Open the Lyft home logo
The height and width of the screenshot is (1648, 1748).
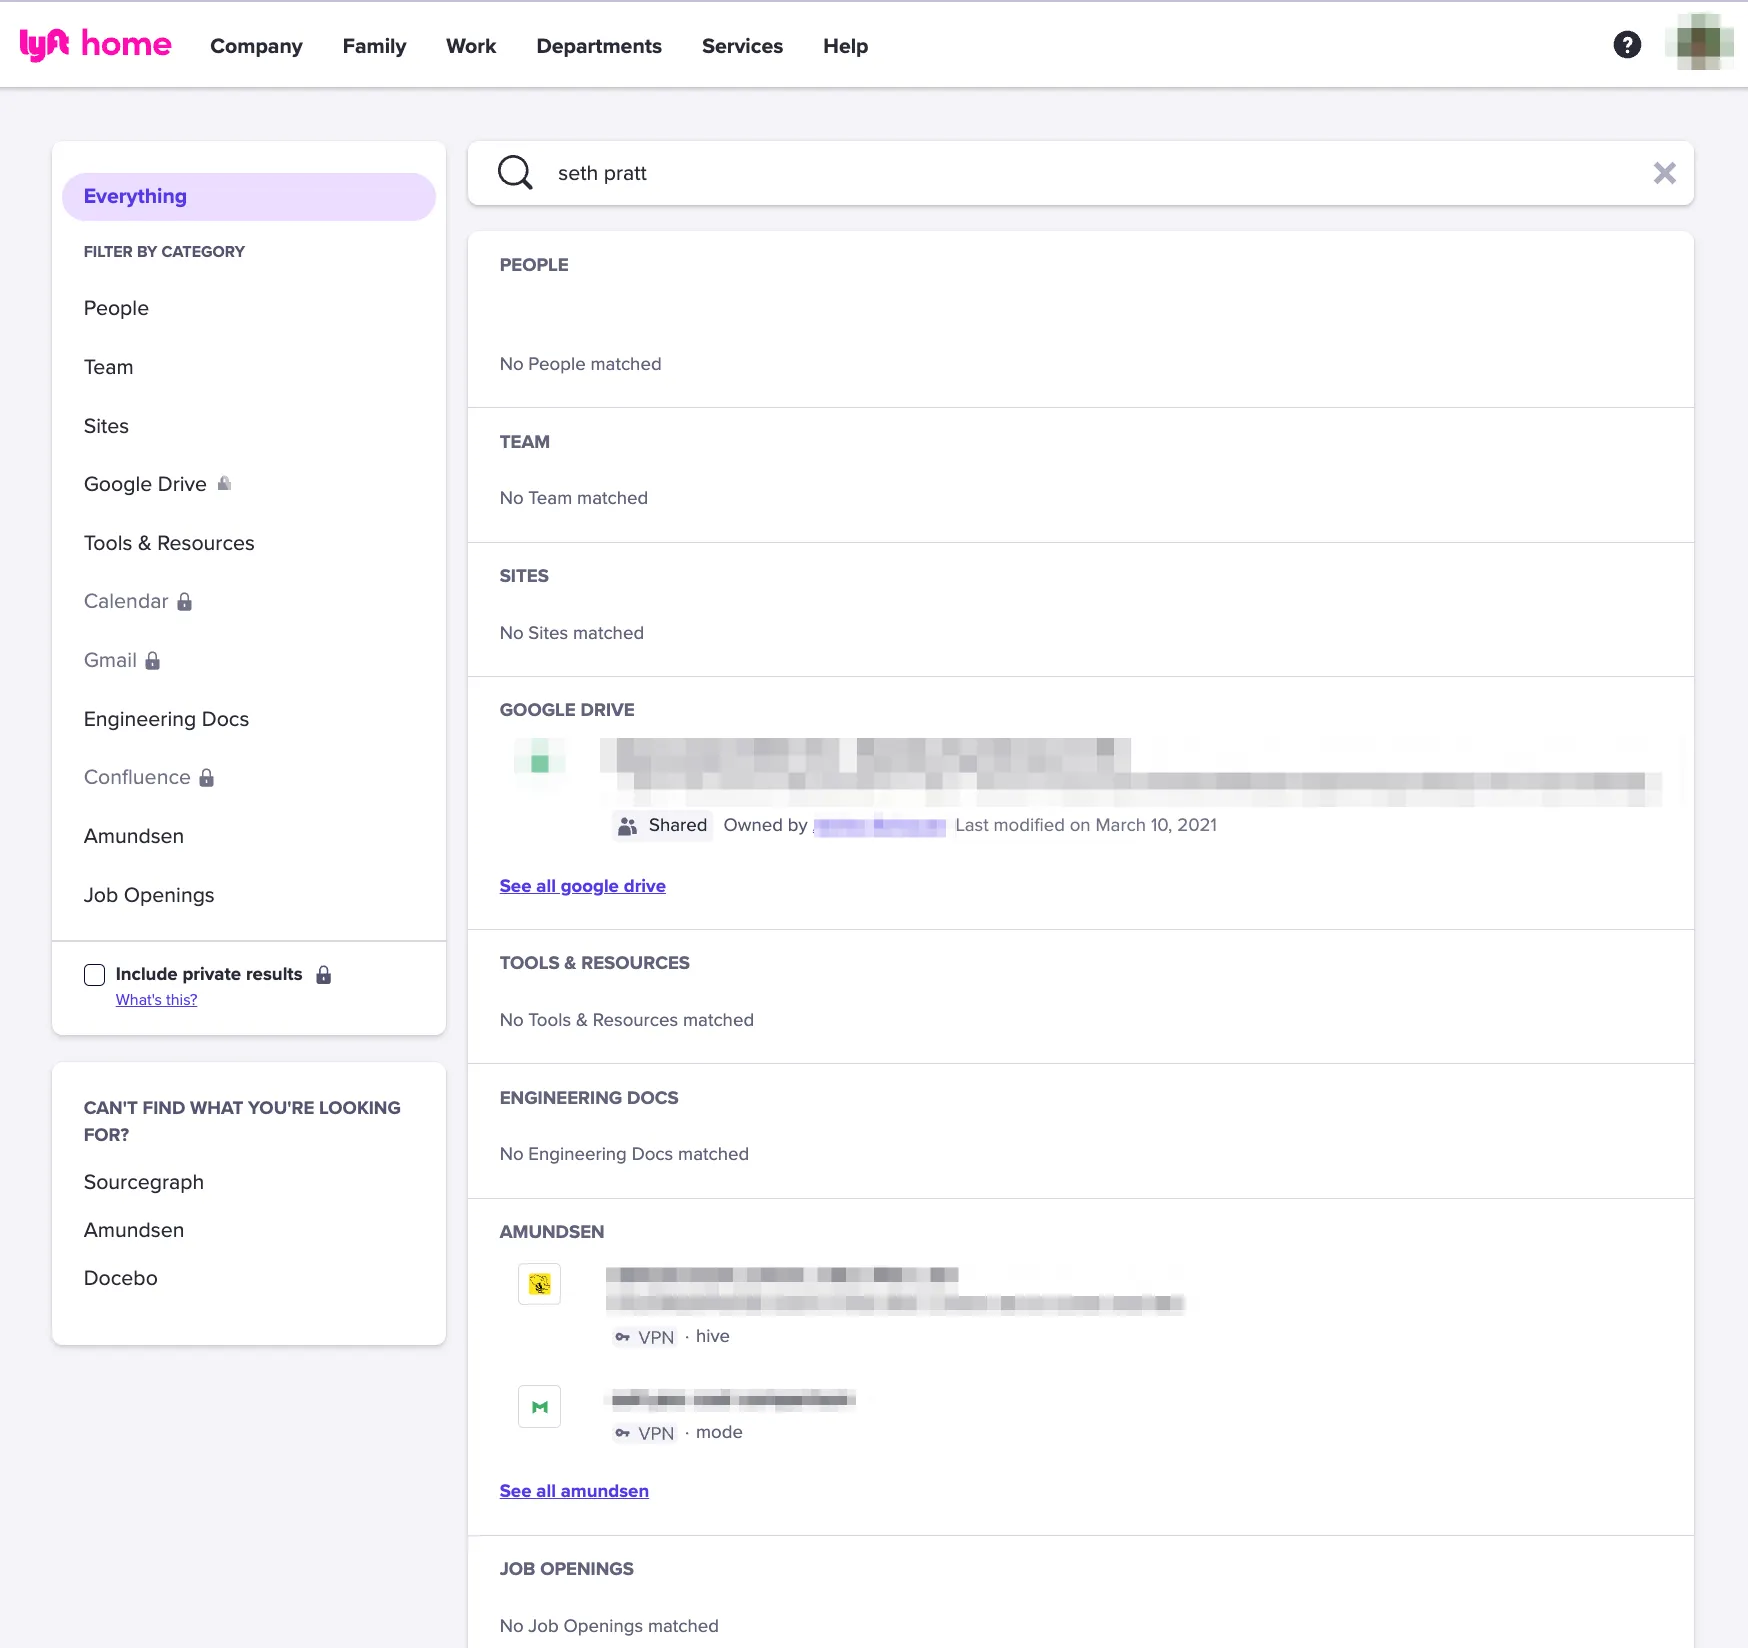click(95, 45)
